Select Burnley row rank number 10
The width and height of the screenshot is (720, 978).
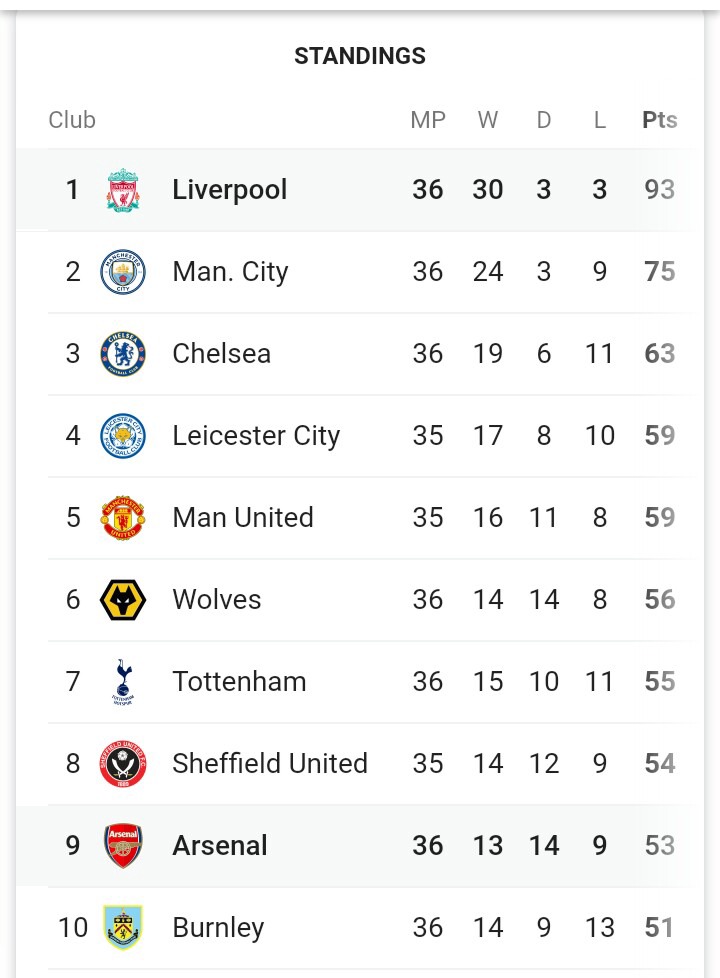click(73, 928)
